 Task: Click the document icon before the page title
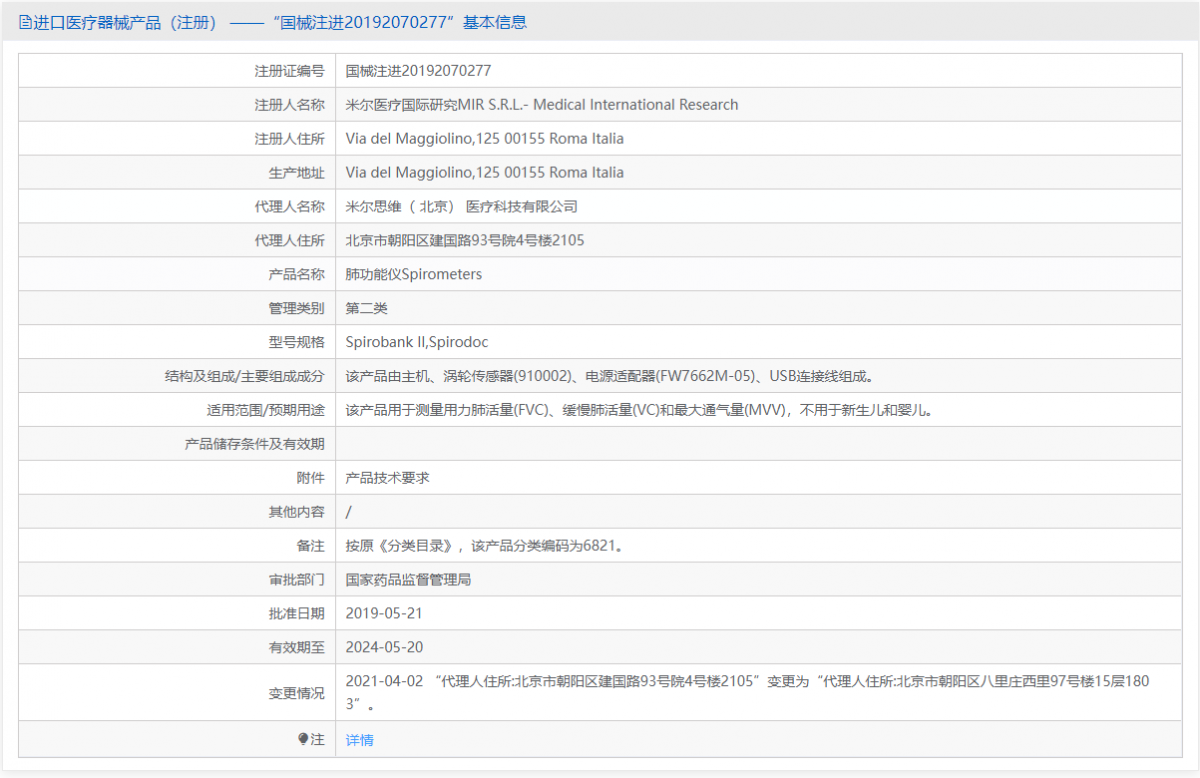[25, 22]
